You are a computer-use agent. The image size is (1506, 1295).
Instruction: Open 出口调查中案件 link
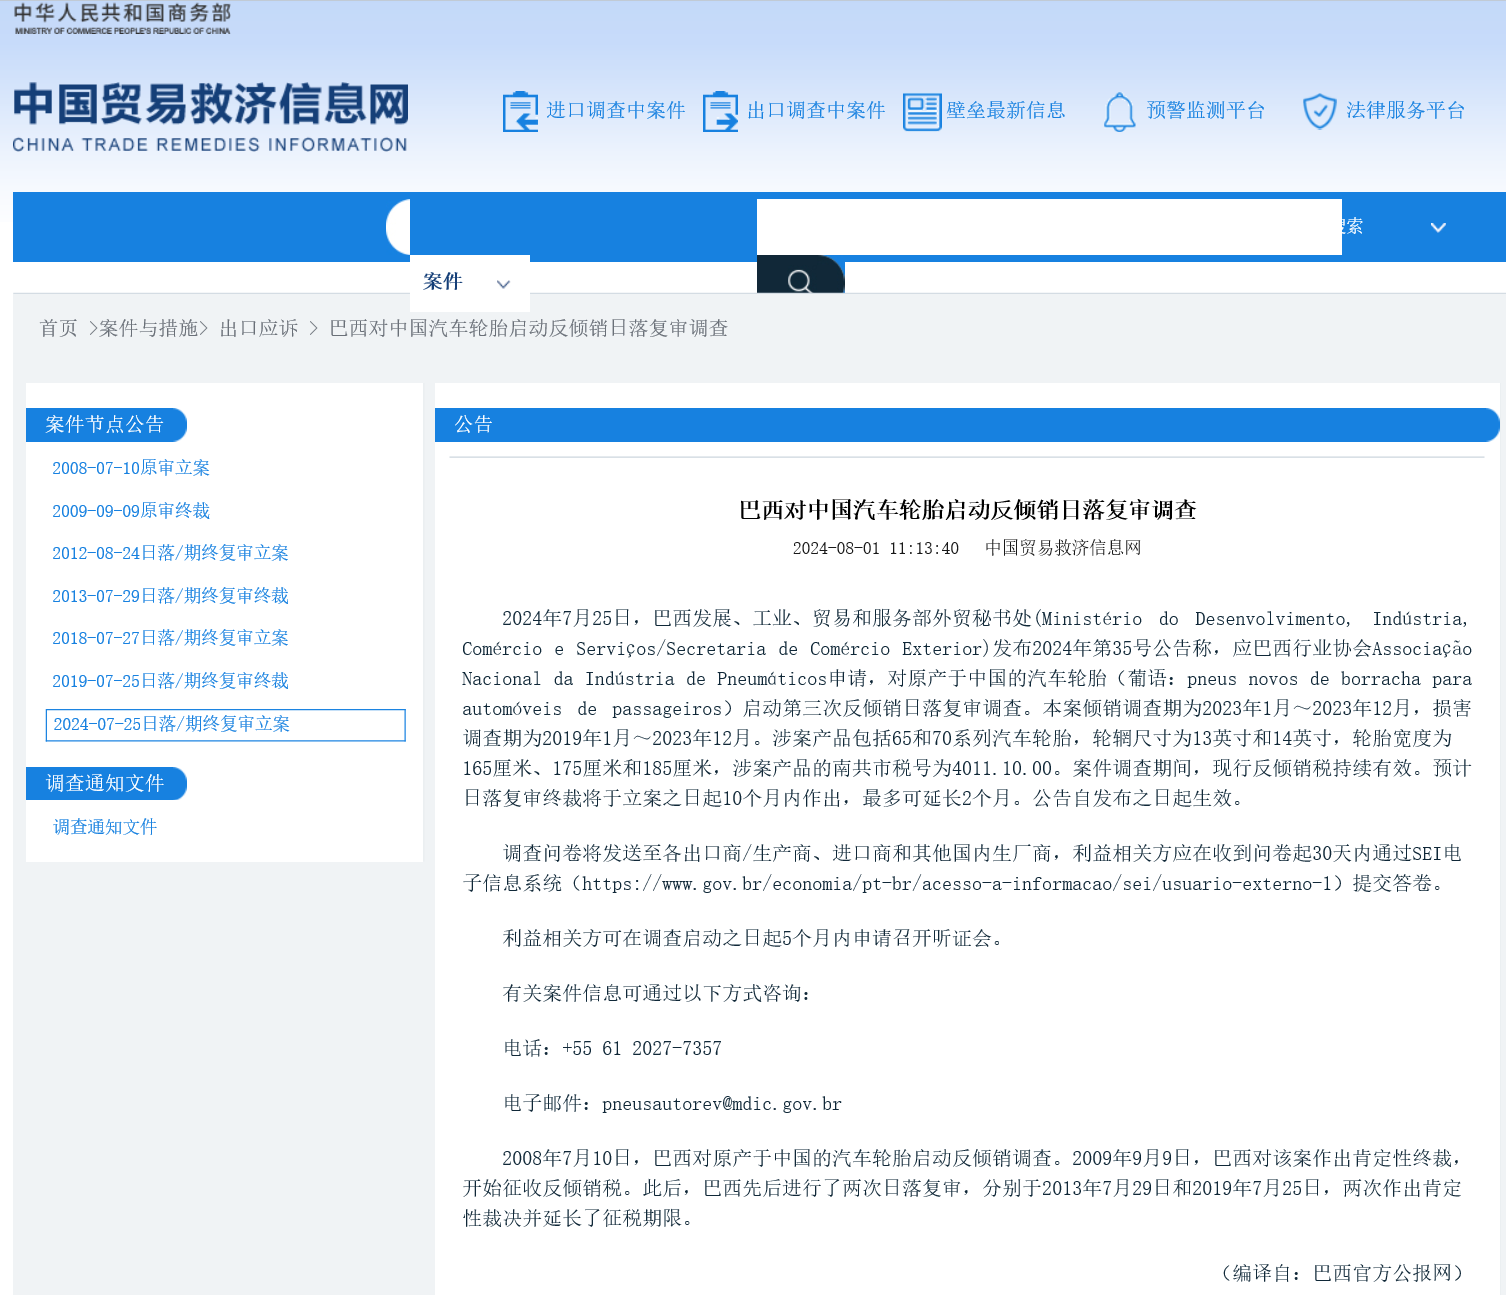(x=816, y=110)
